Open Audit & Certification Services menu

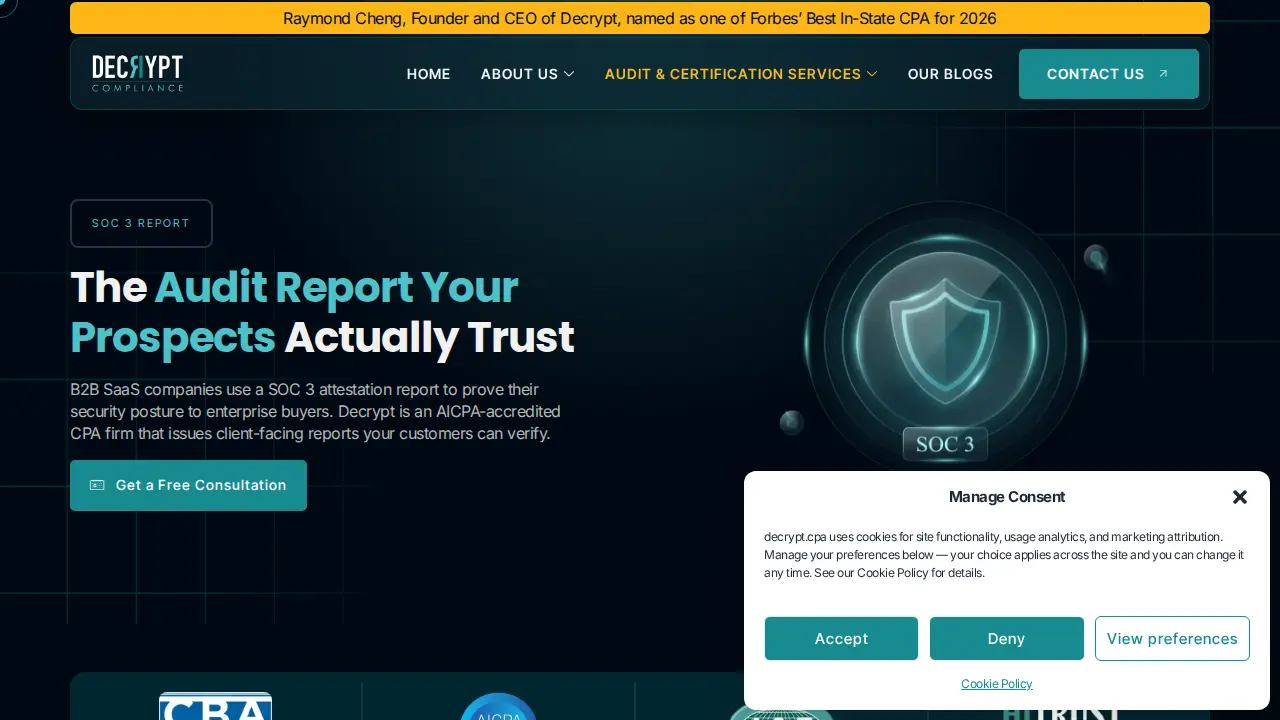pyautogui.click(x=732, y=74)
